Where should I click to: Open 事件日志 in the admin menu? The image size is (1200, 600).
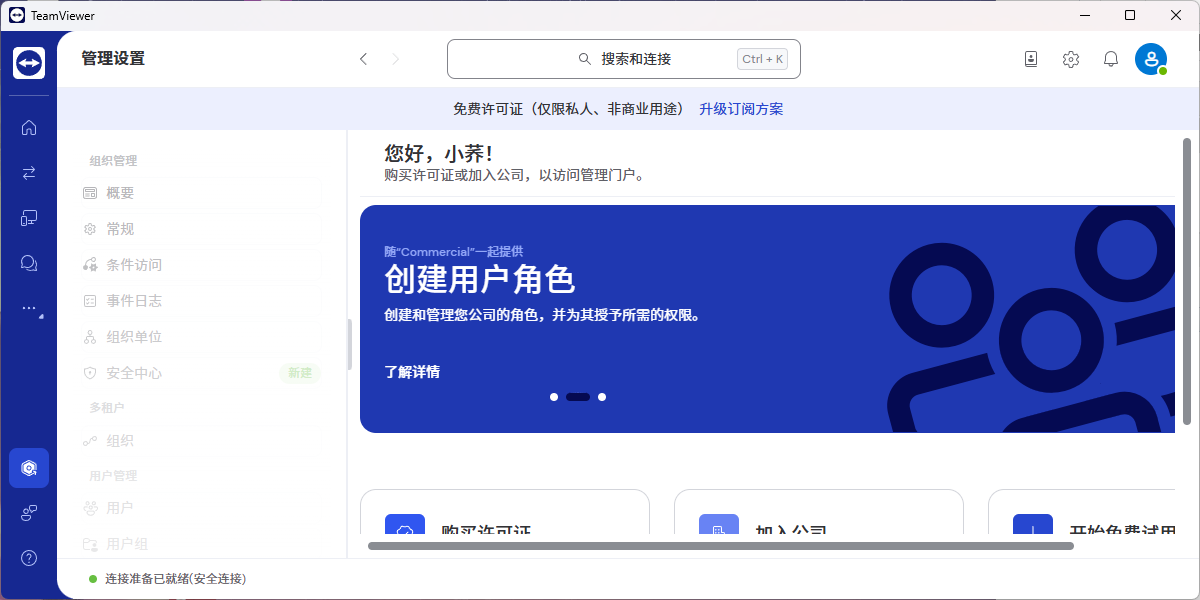[200, 301]
